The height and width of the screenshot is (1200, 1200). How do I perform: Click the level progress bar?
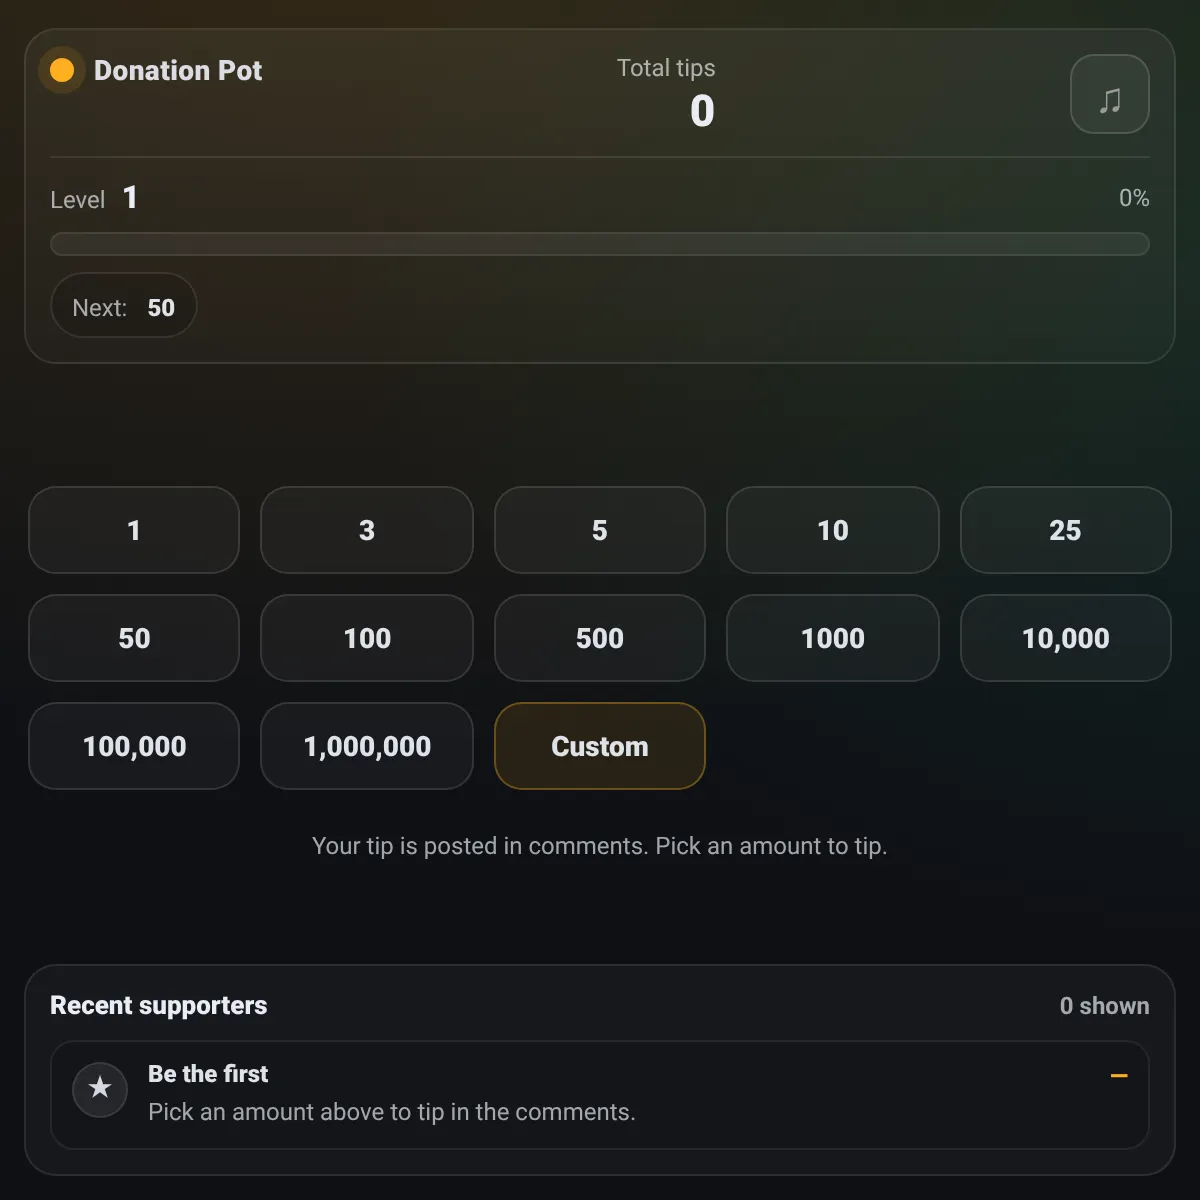600,244
